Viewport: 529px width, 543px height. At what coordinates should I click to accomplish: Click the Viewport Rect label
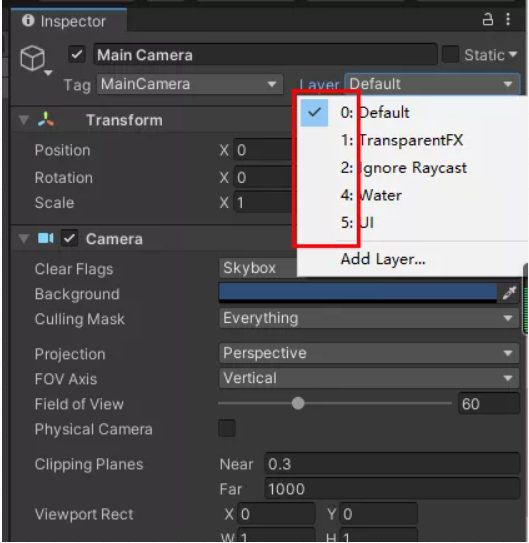click(84, 514)
